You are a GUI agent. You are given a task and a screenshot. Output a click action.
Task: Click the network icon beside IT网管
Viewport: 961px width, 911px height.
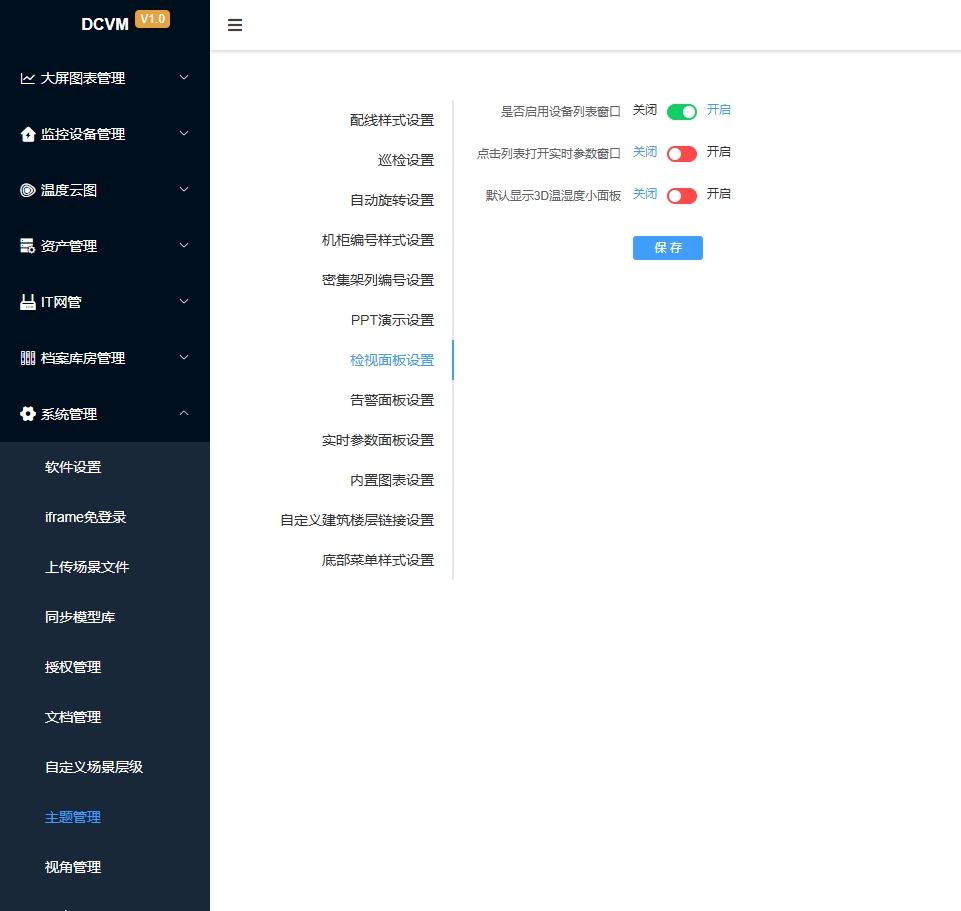coord(28,302)
